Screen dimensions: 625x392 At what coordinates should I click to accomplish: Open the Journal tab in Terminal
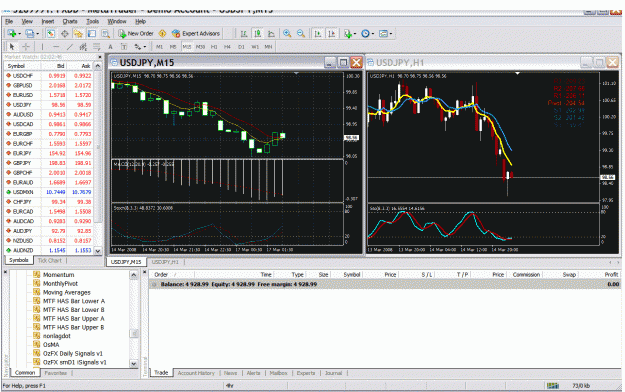pos(333,373)
